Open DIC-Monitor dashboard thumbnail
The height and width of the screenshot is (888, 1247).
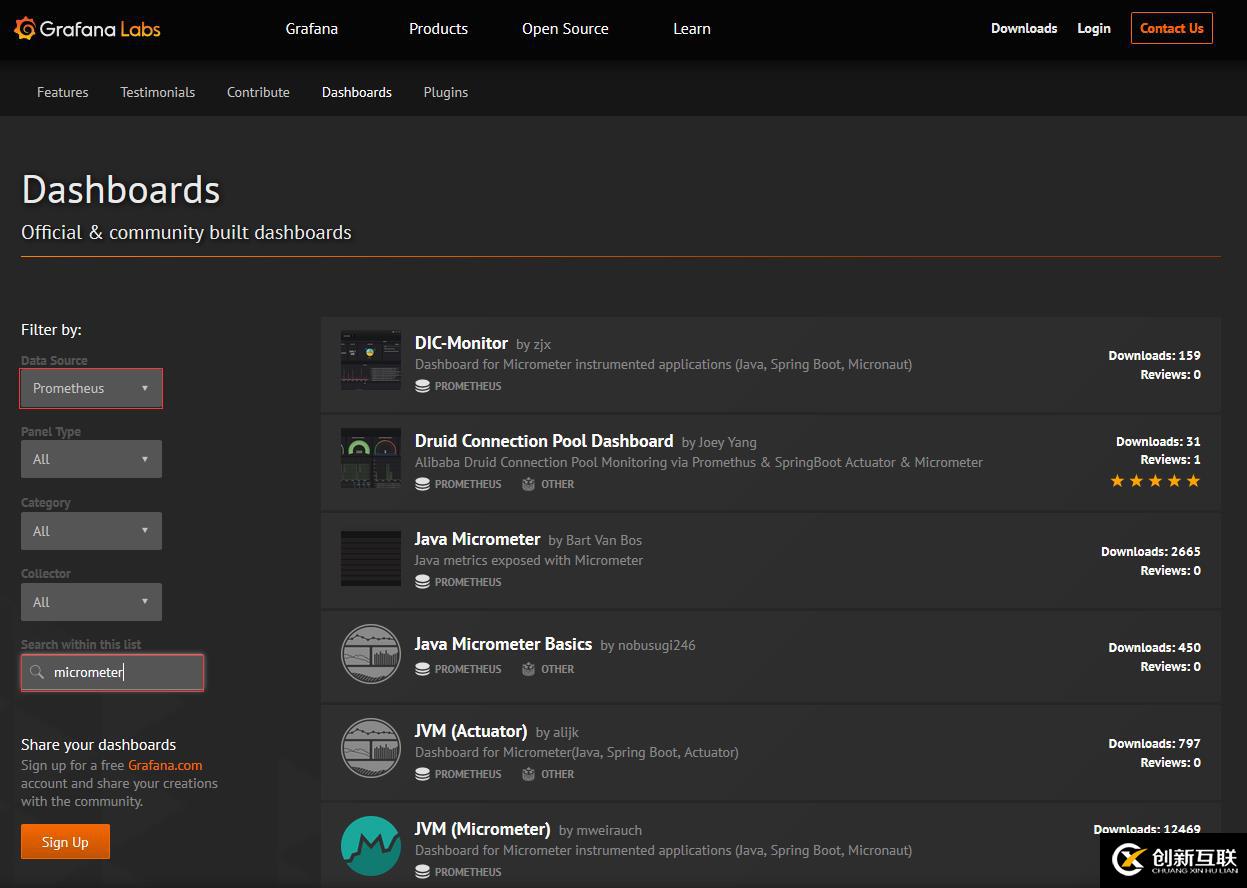pos(370,360)
